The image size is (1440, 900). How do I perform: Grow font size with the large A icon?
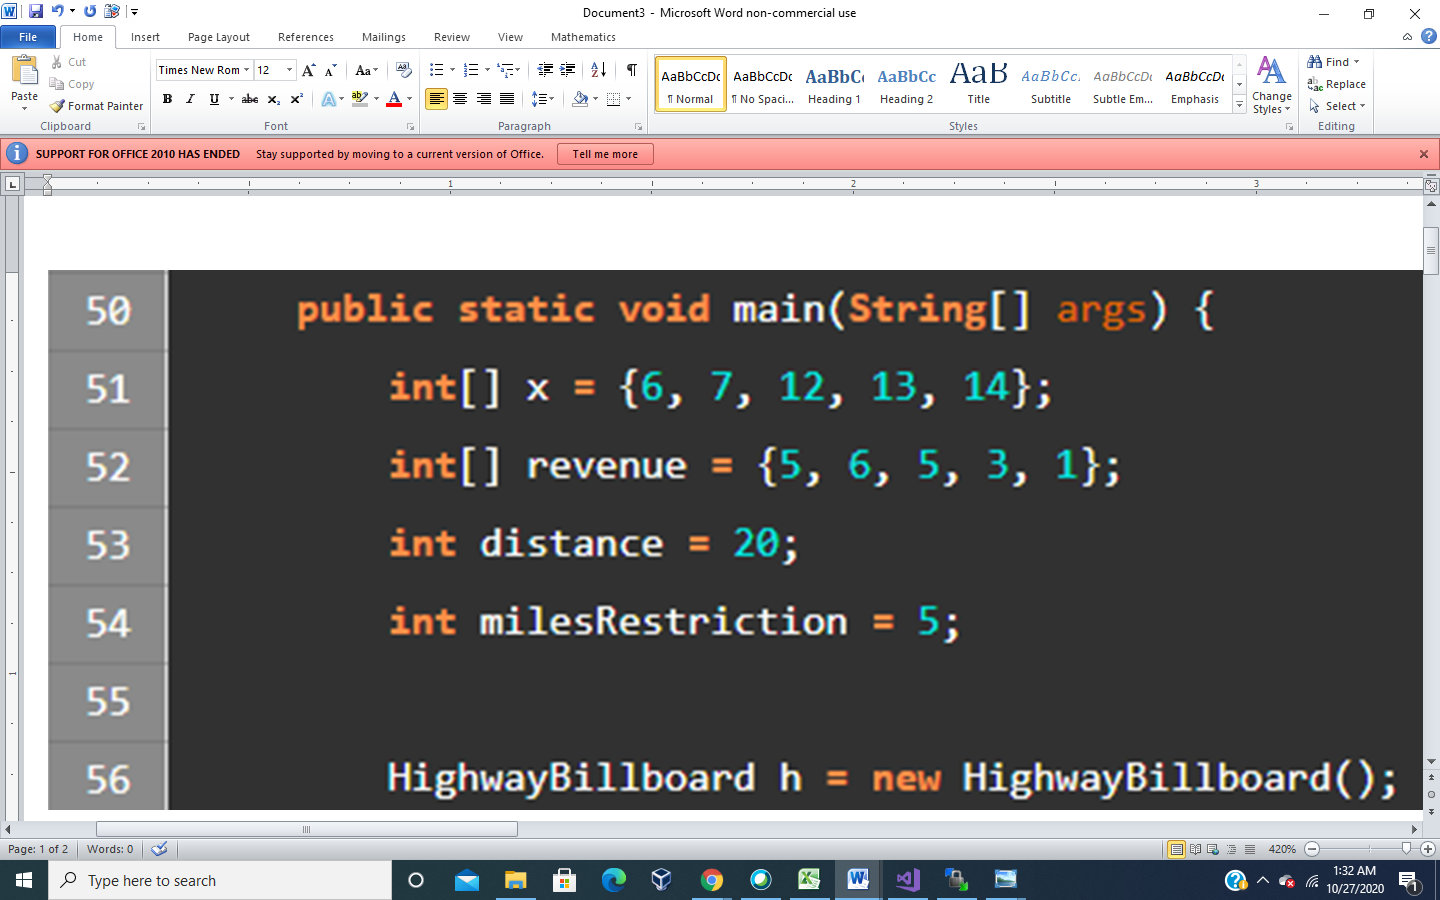coord(308,70)
